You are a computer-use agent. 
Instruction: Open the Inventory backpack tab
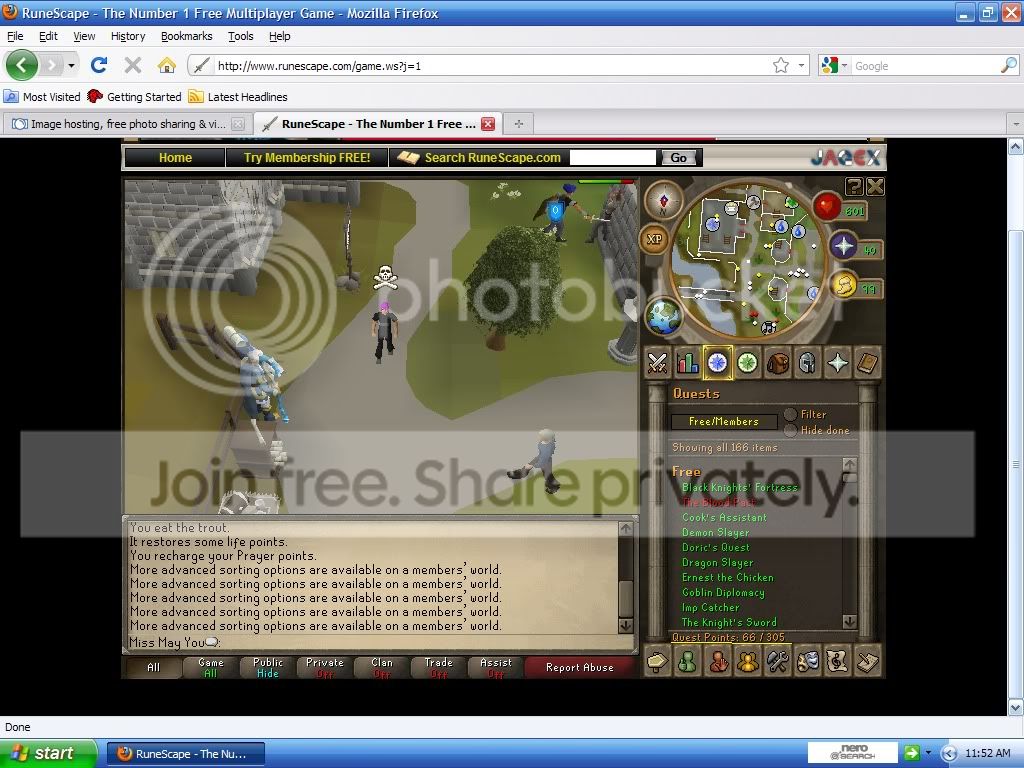coord(778,362)
